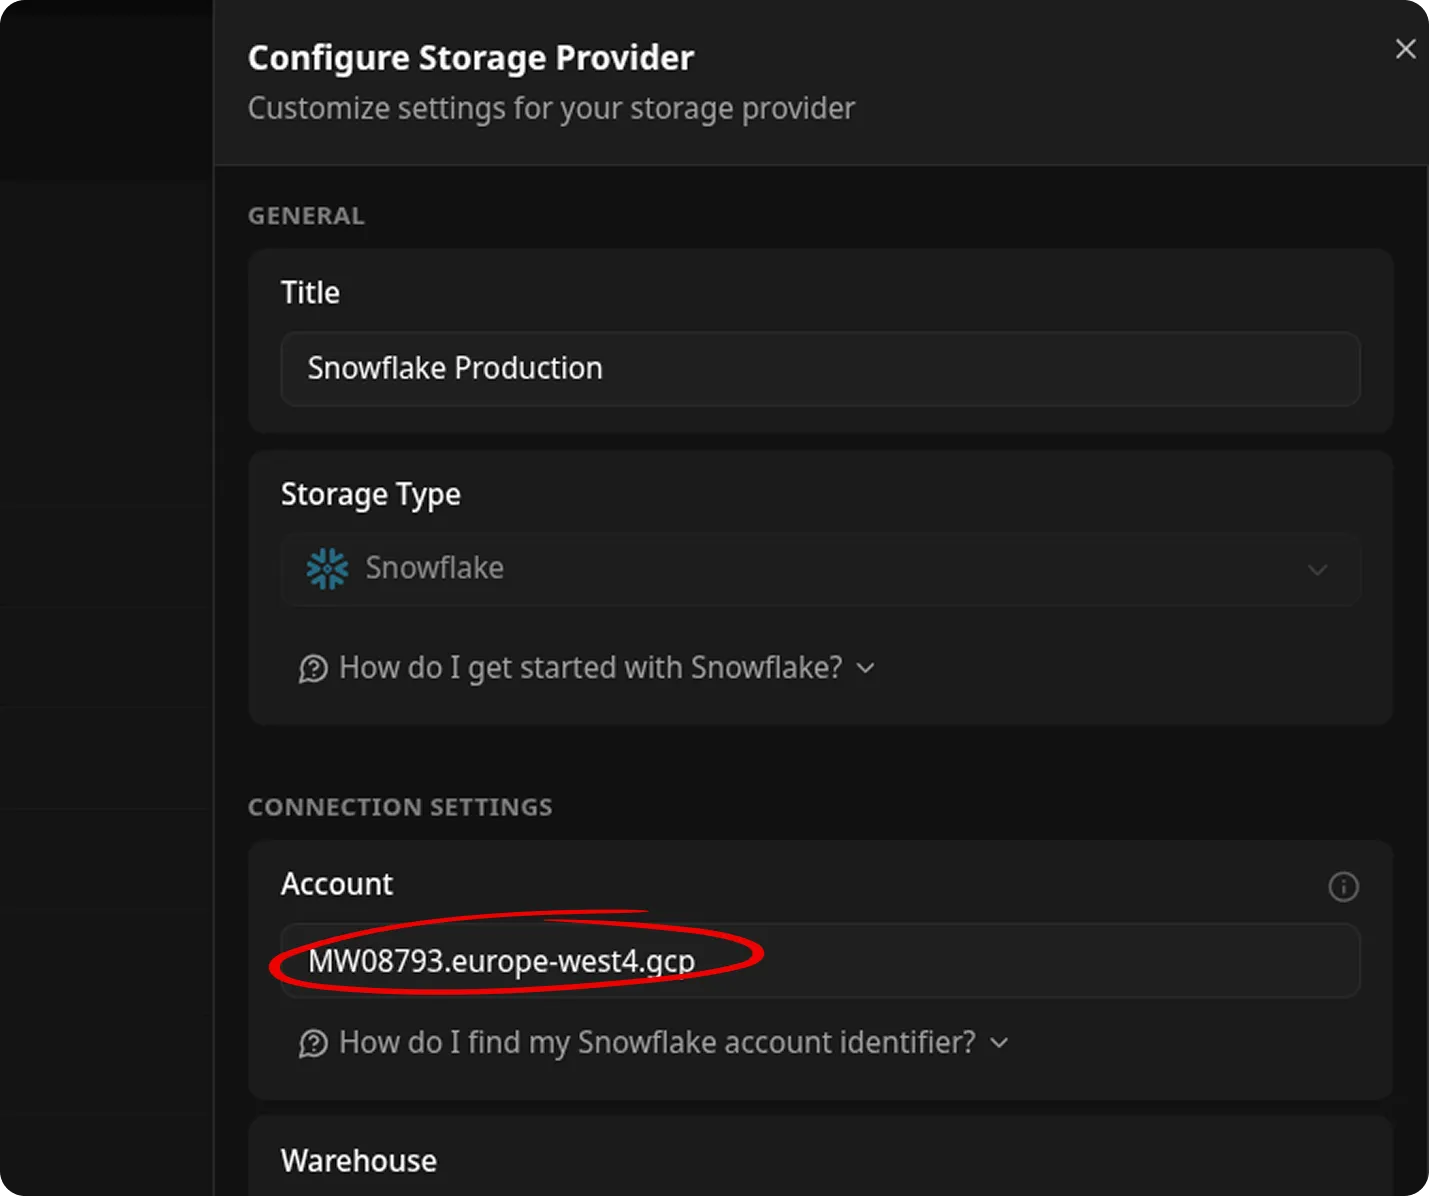Click inside the Warehouse input field
Image resolution: width=1429 pixels, height=1196 pixels.
(820, 1192)
